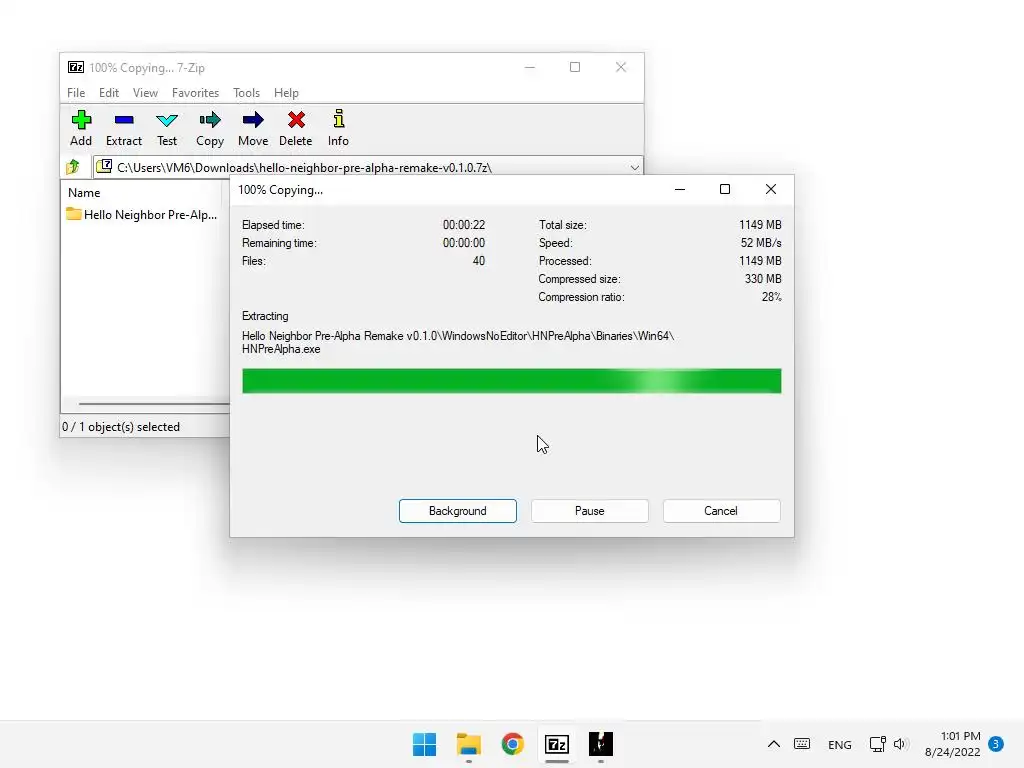The width and height of the screenshot is (1024, 768).
Task: Click the Hello Neighbor game taskbar icon
Action: [x=601, y=744]
